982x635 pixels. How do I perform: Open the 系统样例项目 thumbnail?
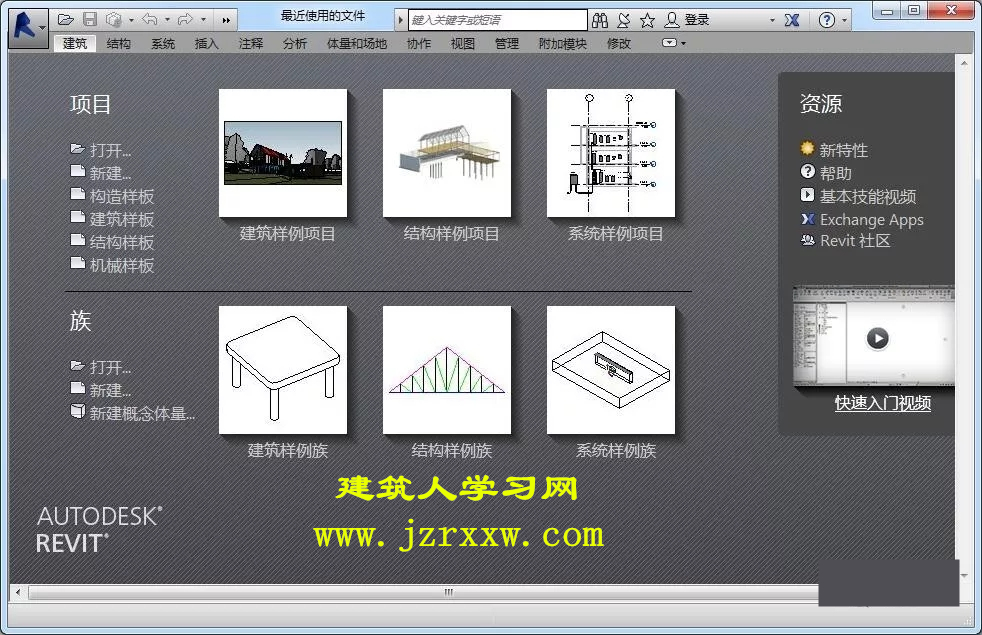(611, 153)
